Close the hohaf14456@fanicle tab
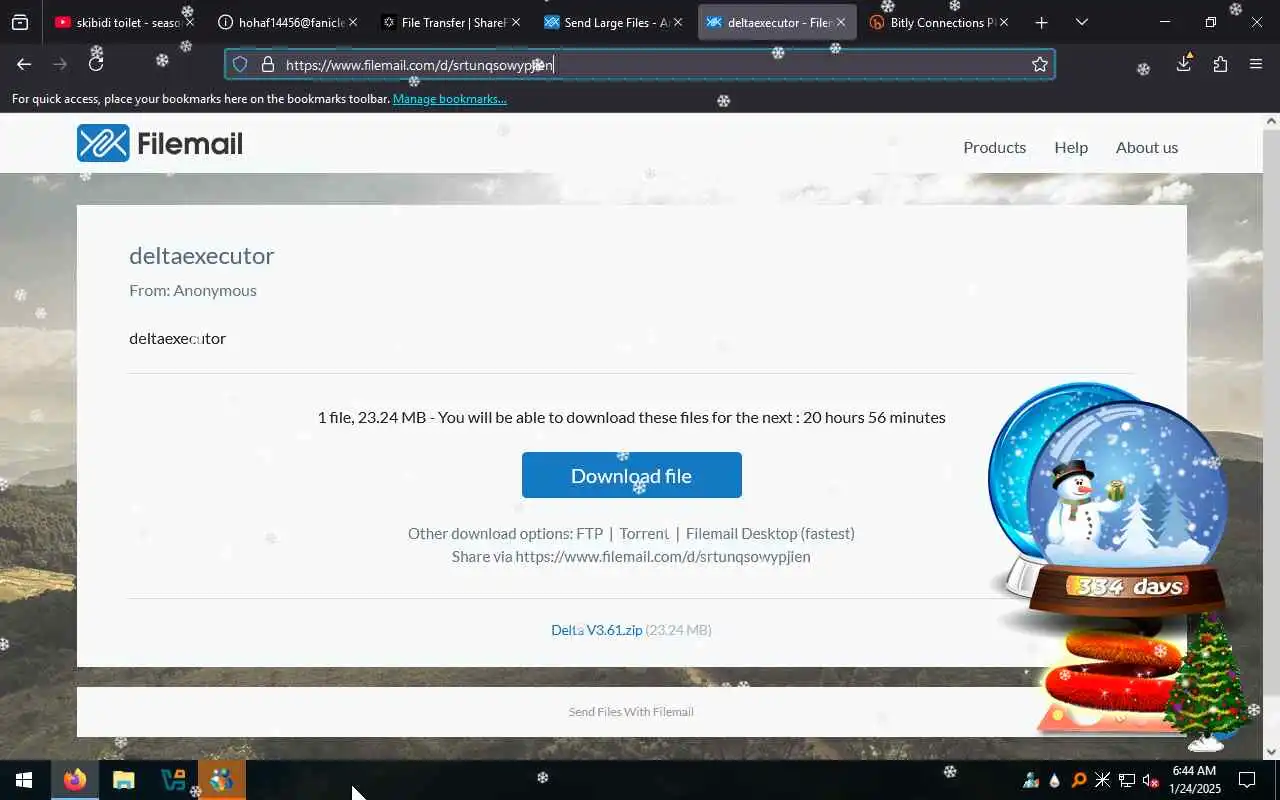 click(352, 22)
